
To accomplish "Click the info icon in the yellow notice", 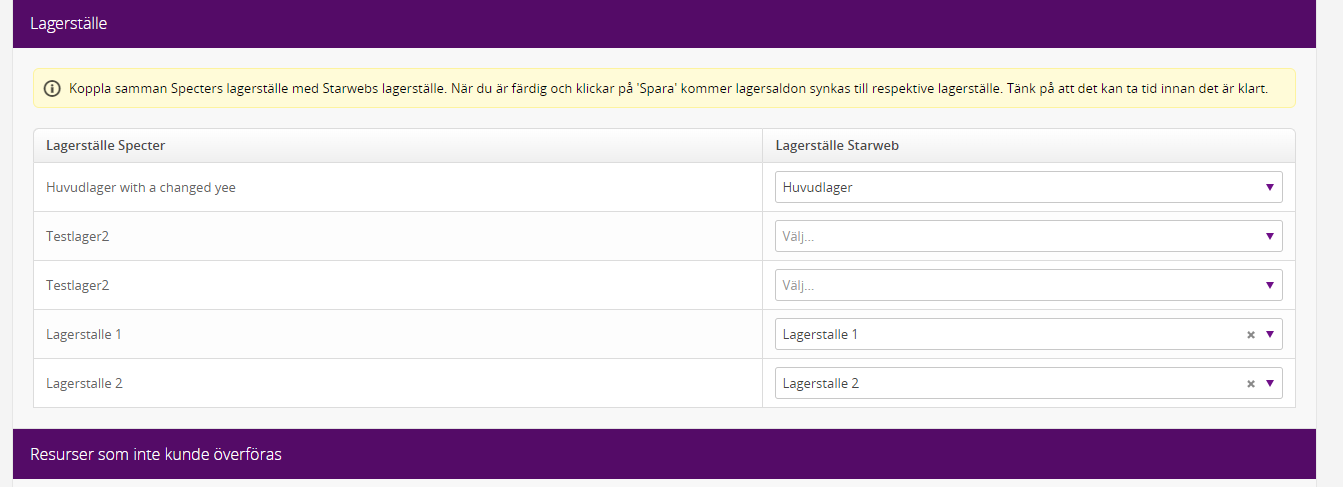I will pyautogui.click(x=52, y=89).
